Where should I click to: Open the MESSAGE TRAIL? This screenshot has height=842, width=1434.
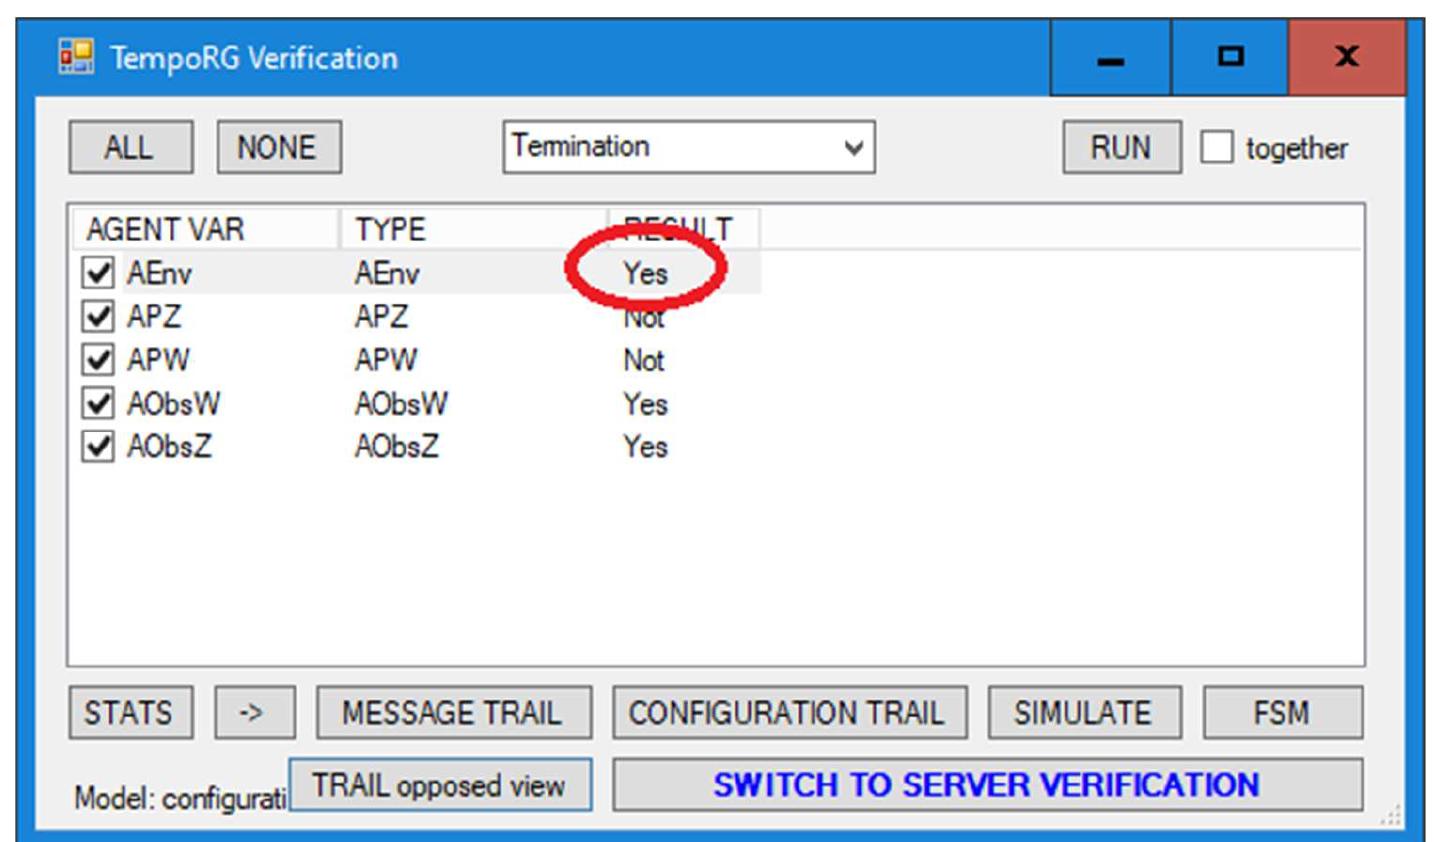click(453, 713)
